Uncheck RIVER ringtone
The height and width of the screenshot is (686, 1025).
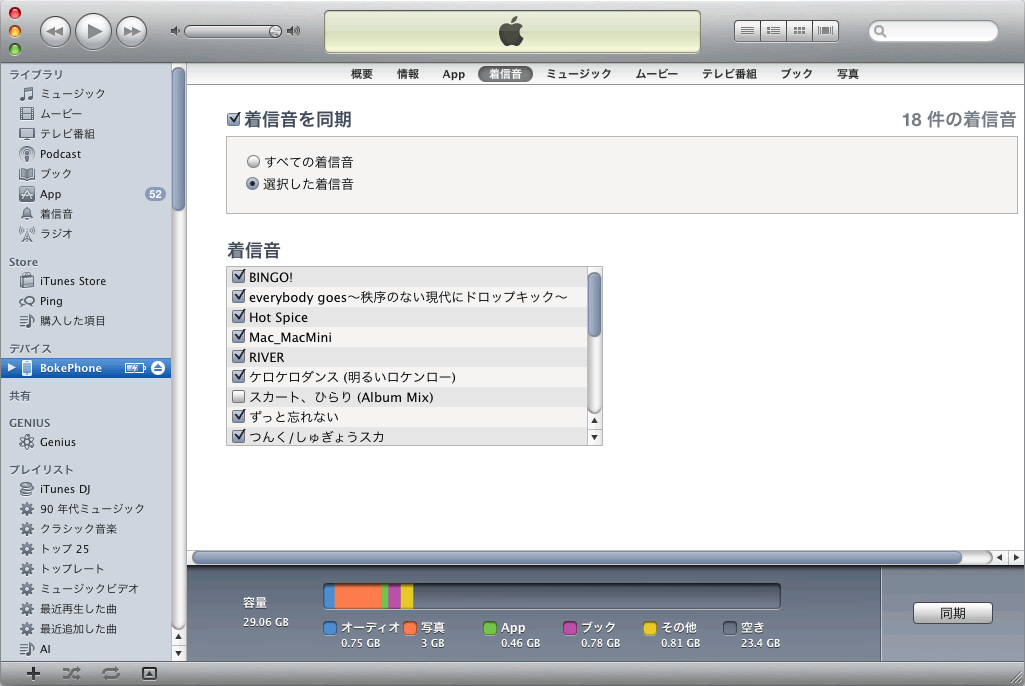[239, 356]
